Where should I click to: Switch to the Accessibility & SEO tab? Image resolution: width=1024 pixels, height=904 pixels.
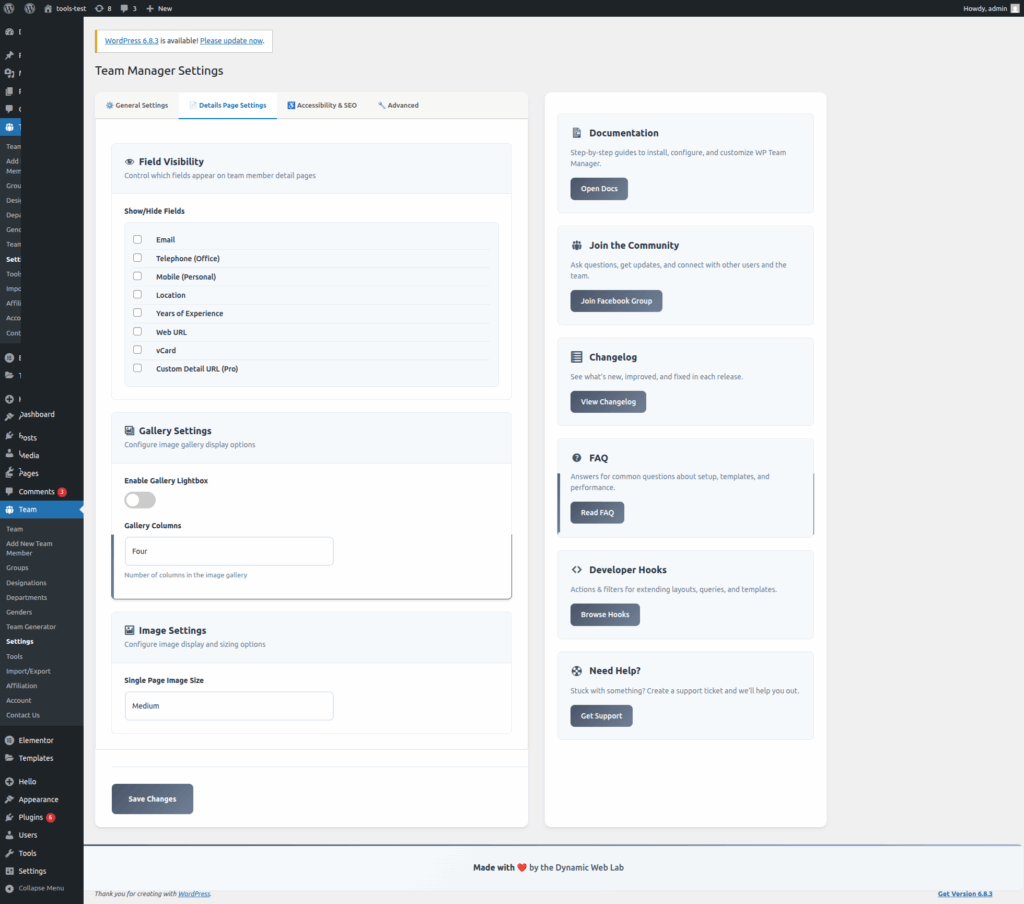[x=321, y=105]
